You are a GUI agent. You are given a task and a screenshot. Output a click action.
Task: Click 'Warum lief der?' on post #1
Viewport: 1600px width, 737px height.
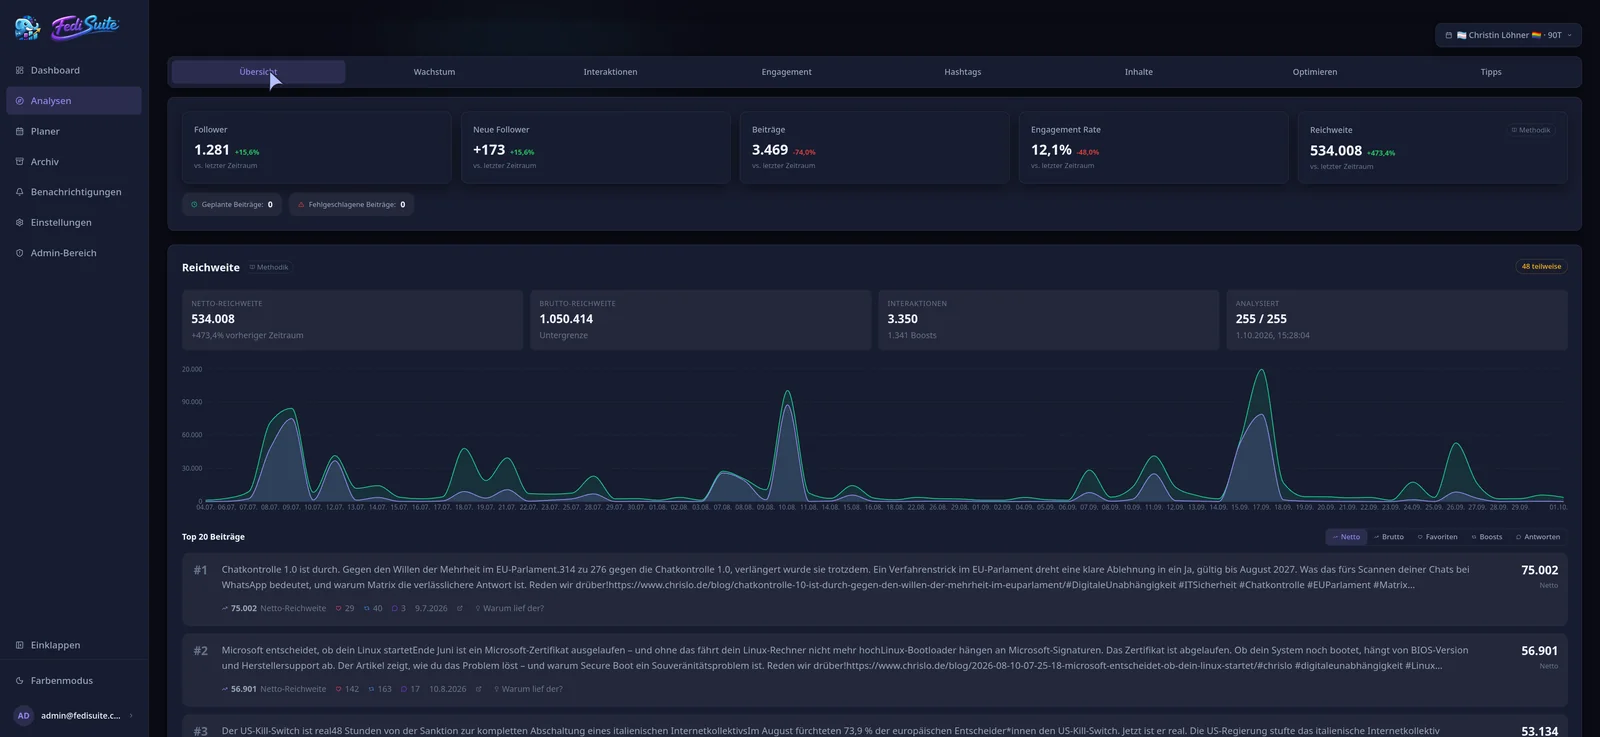[x=510, y=608]
